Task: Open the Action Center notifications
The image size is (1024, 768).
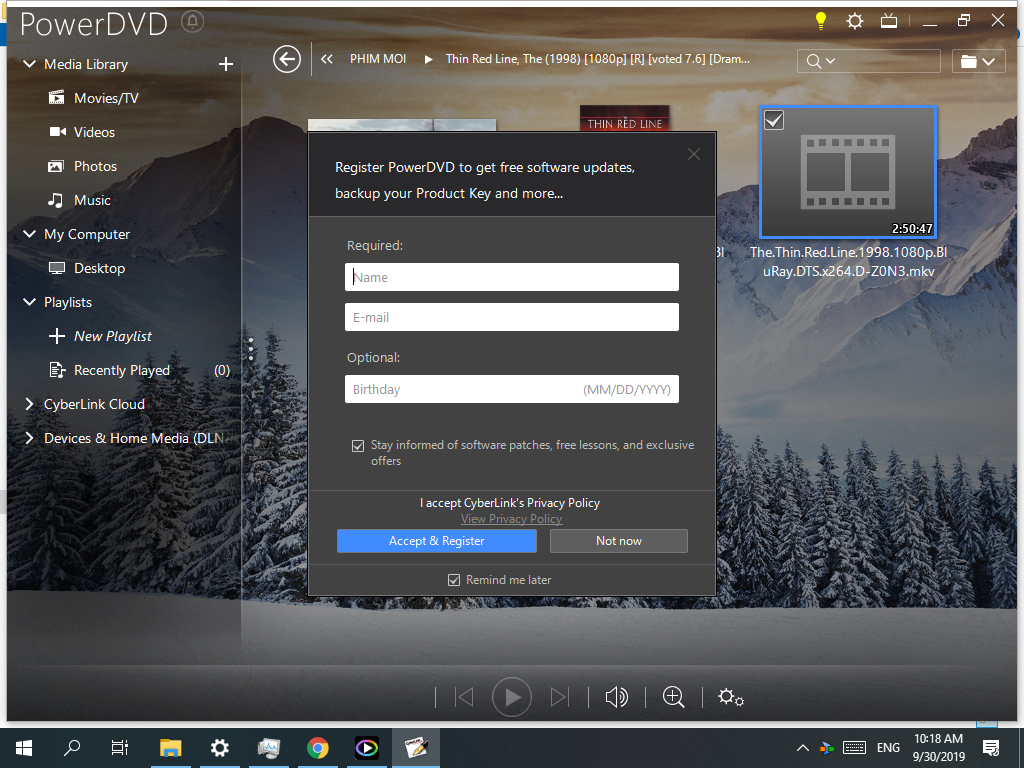Action: click(x=991, y=748)
